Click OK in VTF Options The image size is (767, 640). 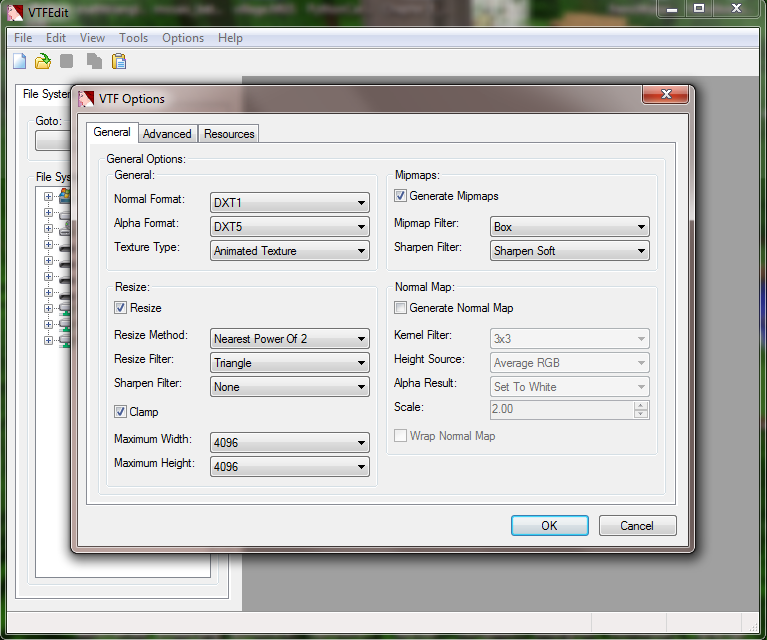tap(549, 526)
